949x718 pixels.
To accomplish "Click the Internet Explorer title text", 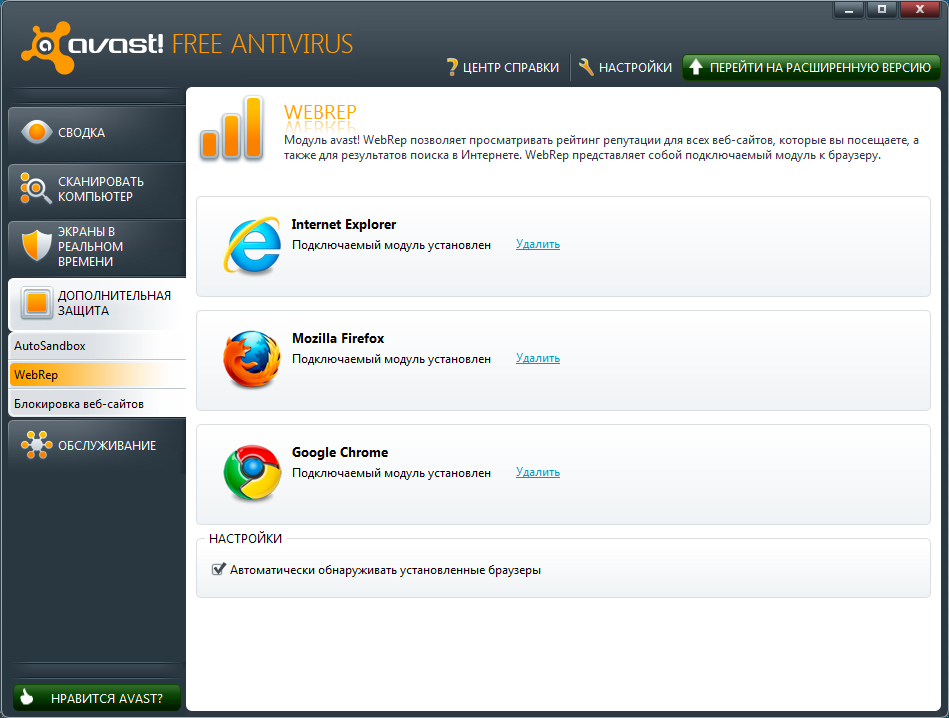I will [344, 225].
